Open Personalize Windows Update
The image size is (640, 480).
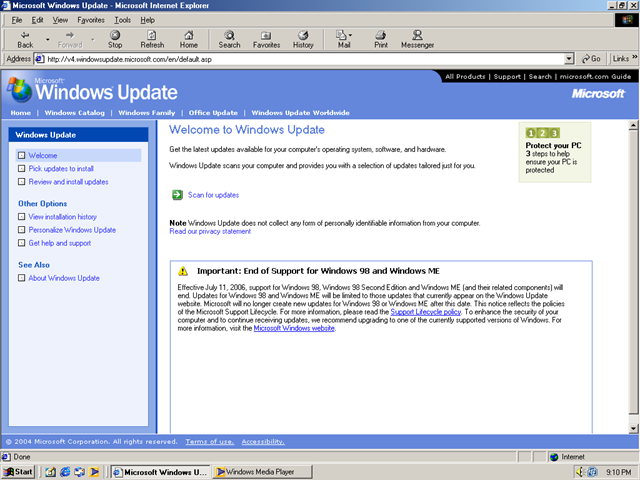72,230
